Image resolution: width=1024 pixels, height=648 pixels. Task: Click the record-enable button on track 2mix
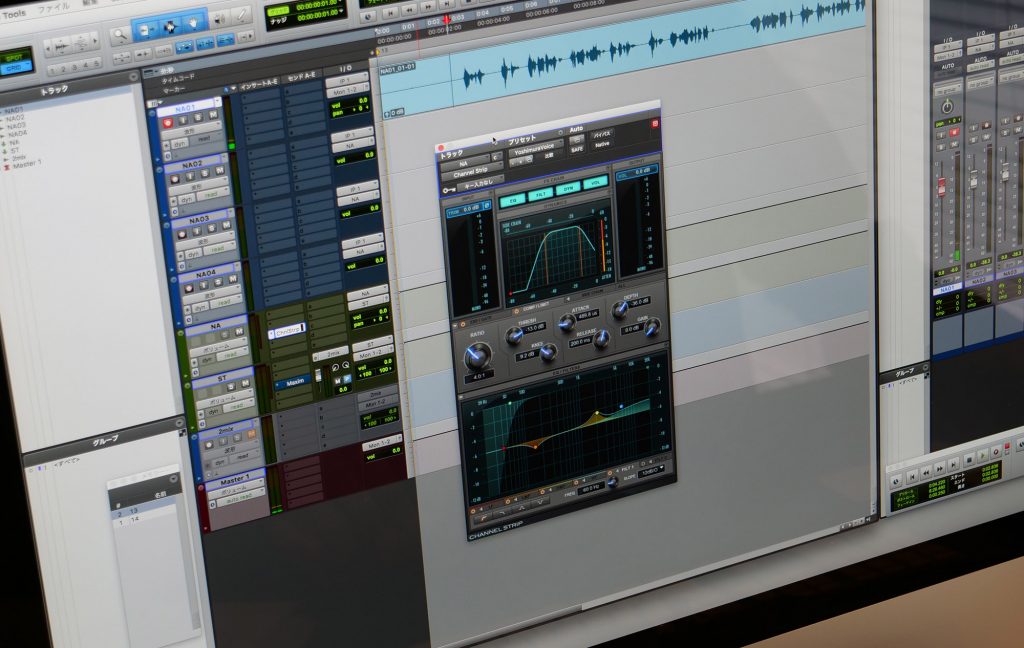[x=209, y=446]
